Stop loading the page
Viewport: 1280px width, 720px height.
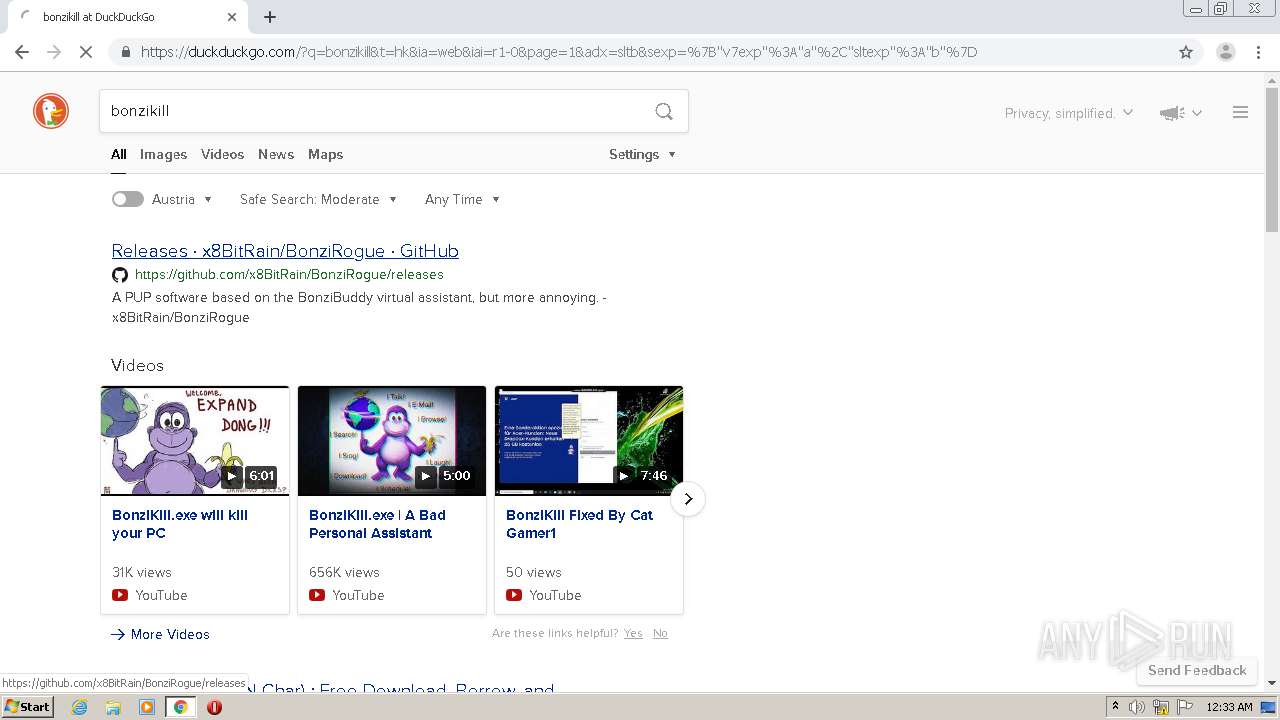pos(86,52)
